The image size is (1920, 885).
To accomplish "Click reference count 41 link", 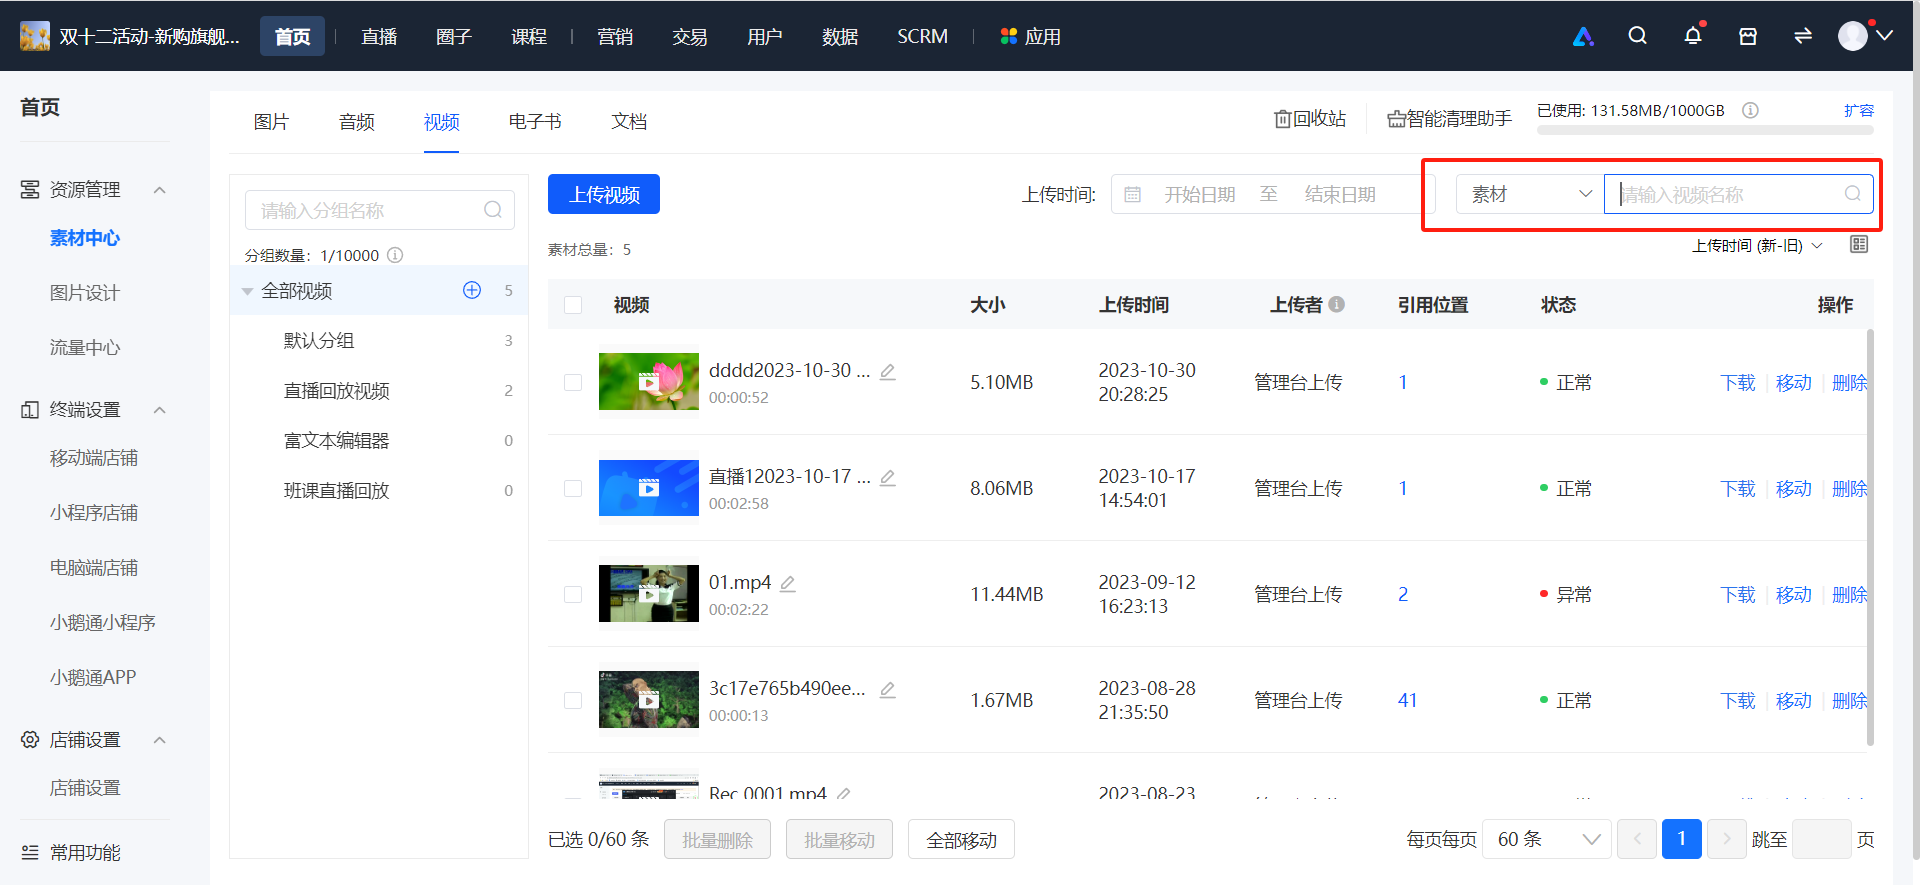I will 1407,700.
